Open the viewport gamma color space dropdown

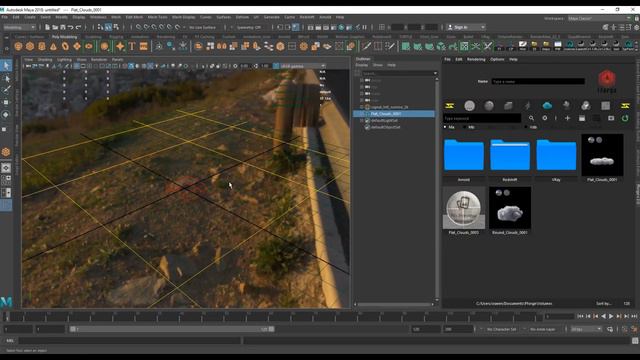click(302, 66)
